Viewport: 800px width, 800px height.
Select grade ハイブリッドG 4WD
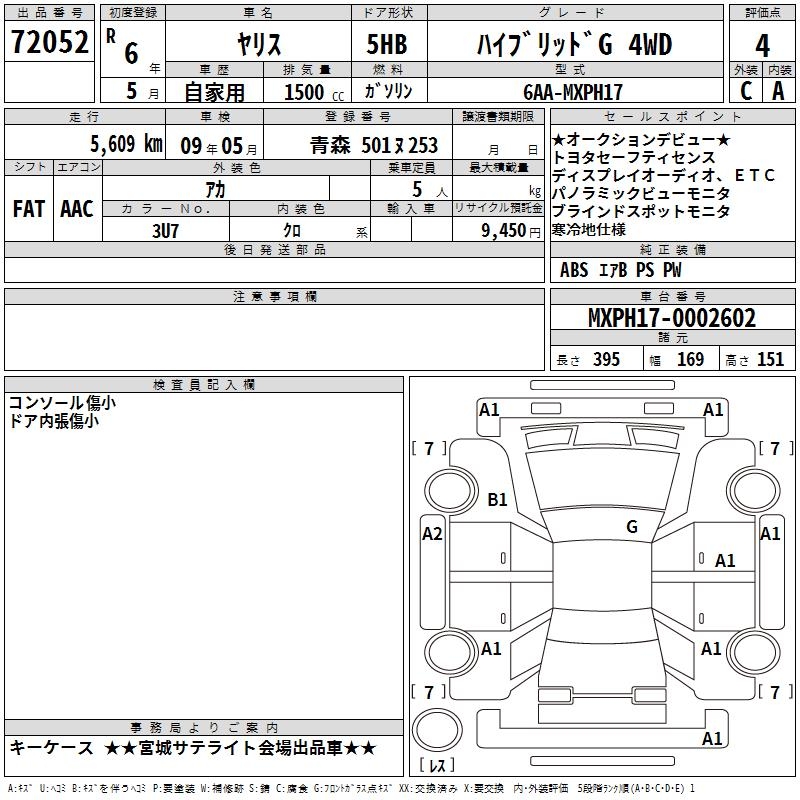[x=574, y=44]
